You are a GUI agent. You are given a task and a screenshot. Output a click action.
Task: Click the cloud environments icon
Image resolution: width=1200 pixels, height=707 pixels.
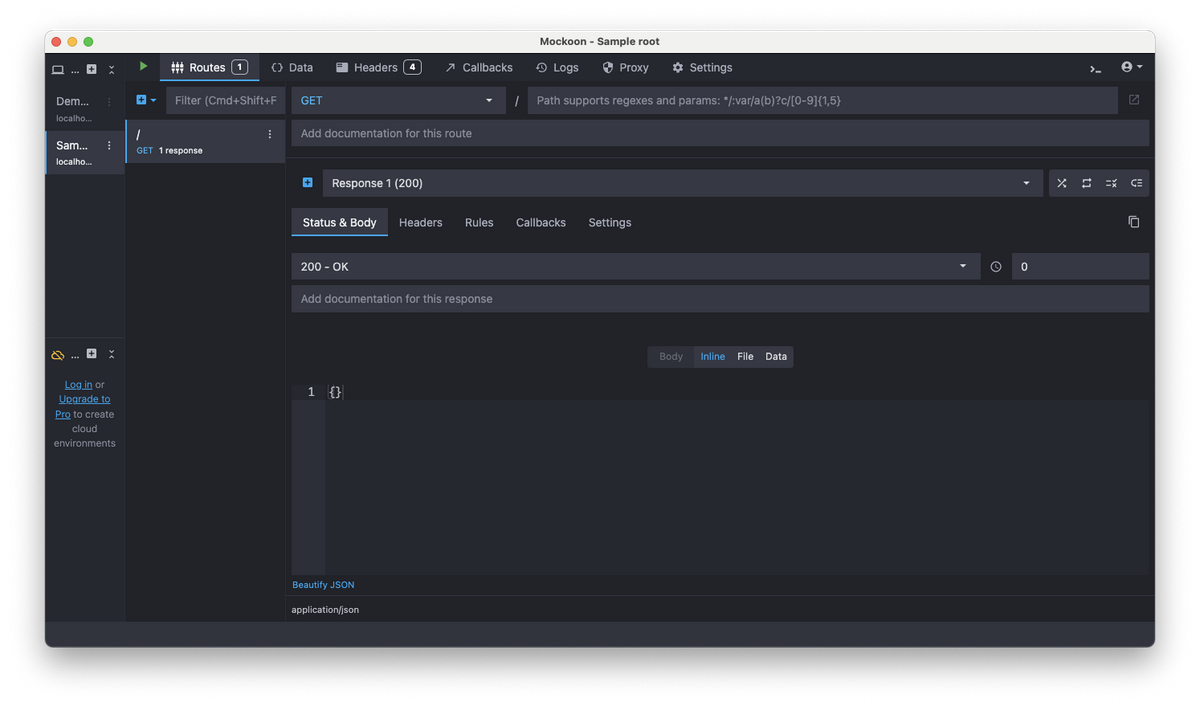tap(58, 355)
